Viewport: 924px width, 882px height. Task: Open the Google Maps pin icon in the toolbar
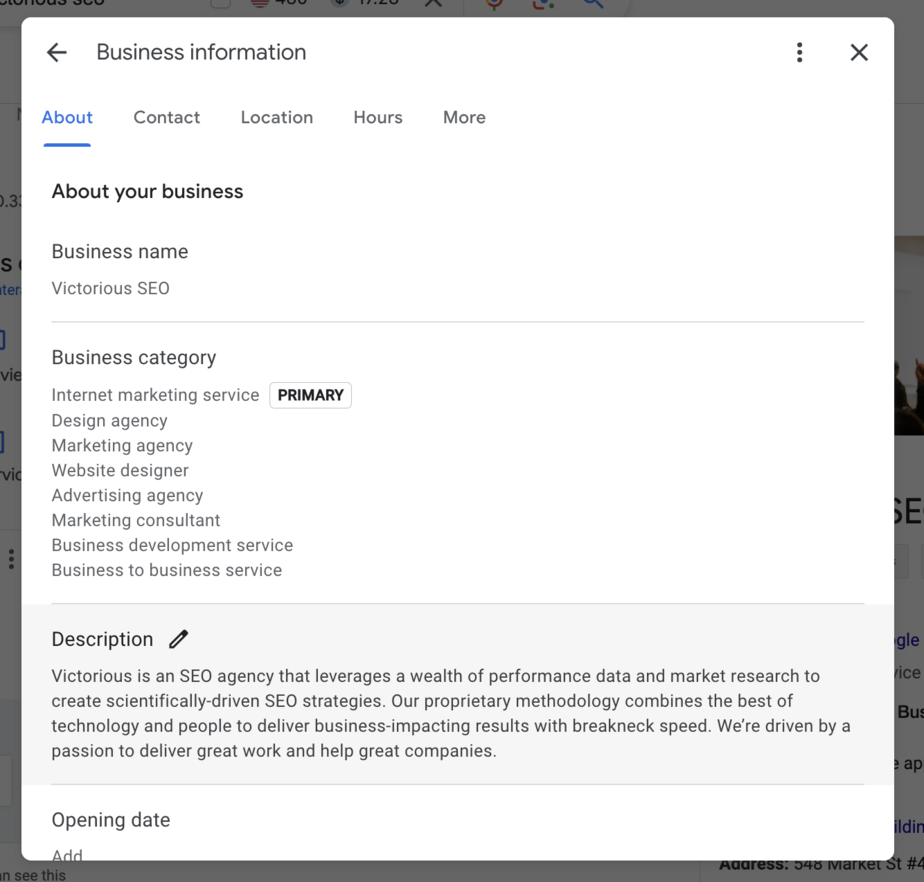coord(495,4)
